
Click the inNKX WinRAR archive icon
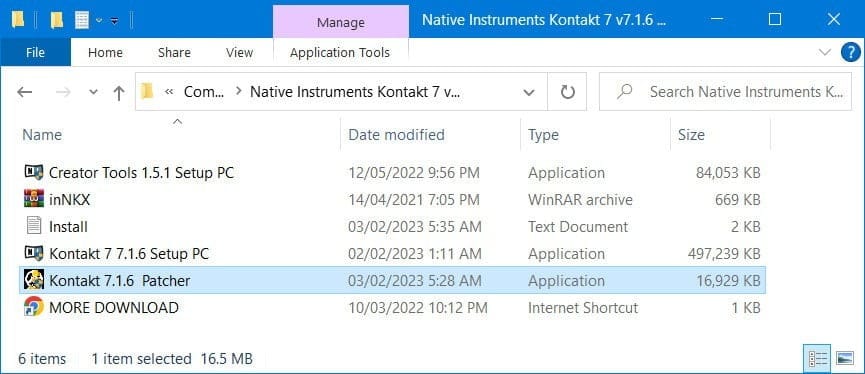[x=34, y=199]
